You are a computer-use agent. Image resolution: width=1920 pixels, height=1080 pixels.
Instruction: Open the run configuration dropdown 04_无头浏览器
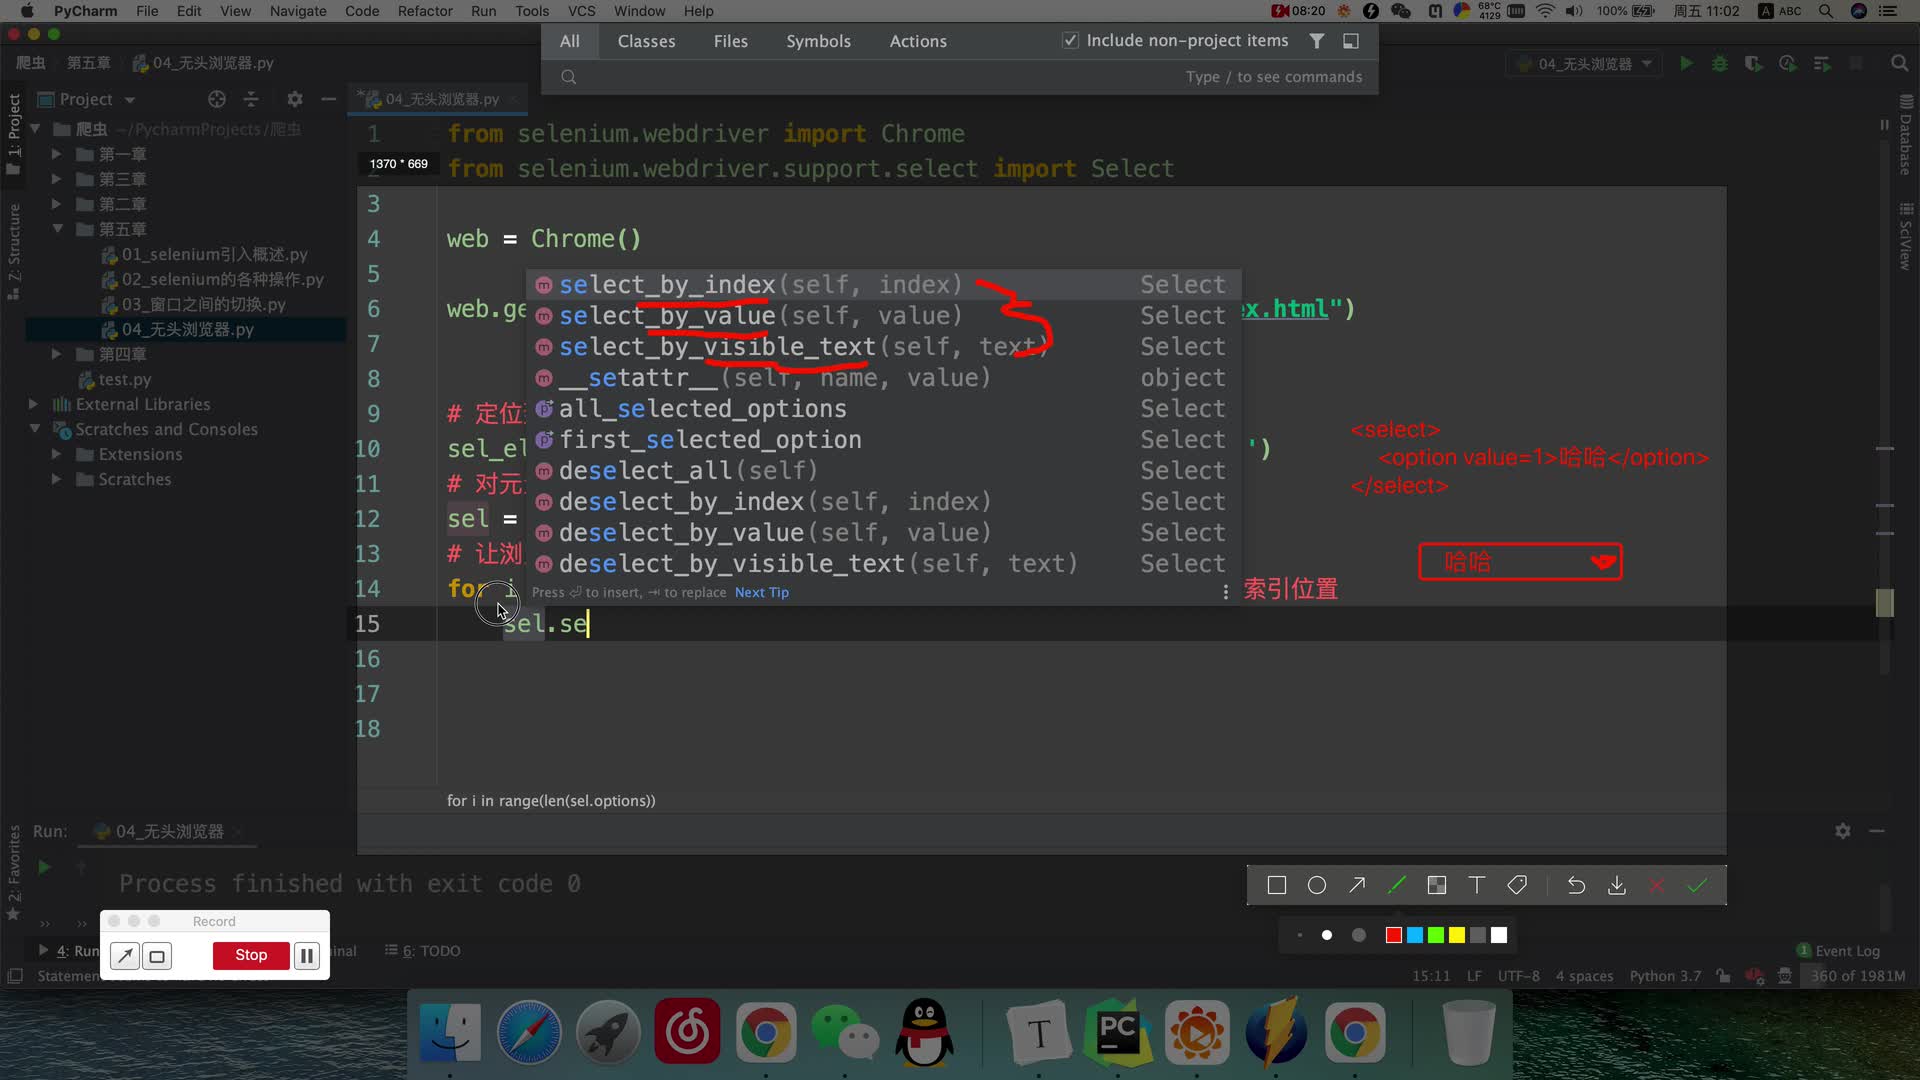coord(1585,64)
